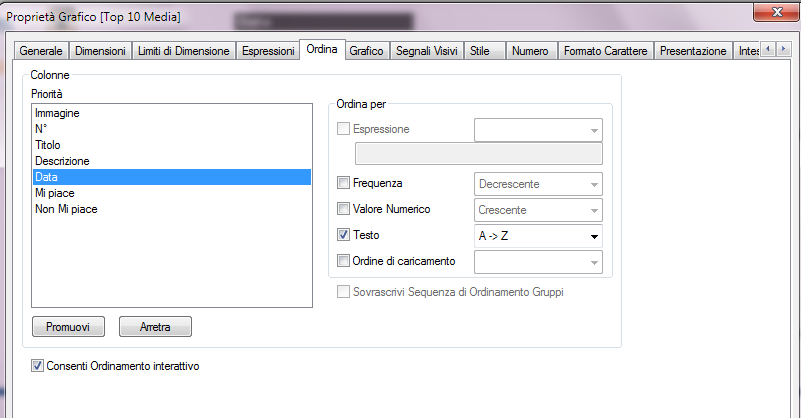Uncheck the Testo sort option
The height and width of the screenshot is (418, 801).
[344, 235]
